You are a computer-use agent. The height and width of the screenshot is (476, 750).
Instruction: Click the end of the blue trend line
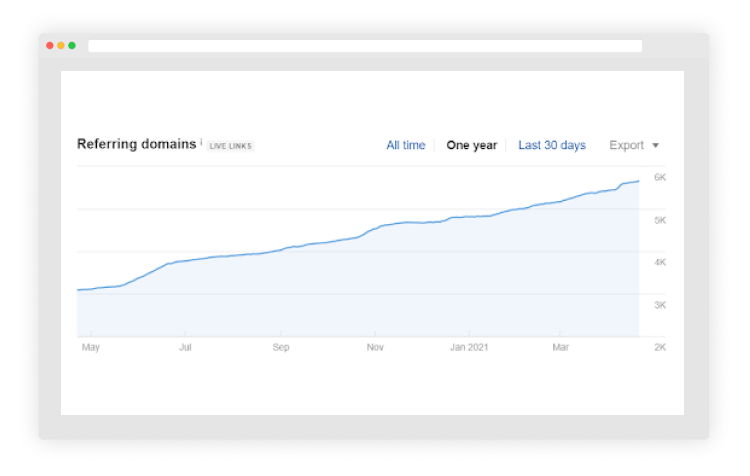pyautogui.click(x=638, y=181)
